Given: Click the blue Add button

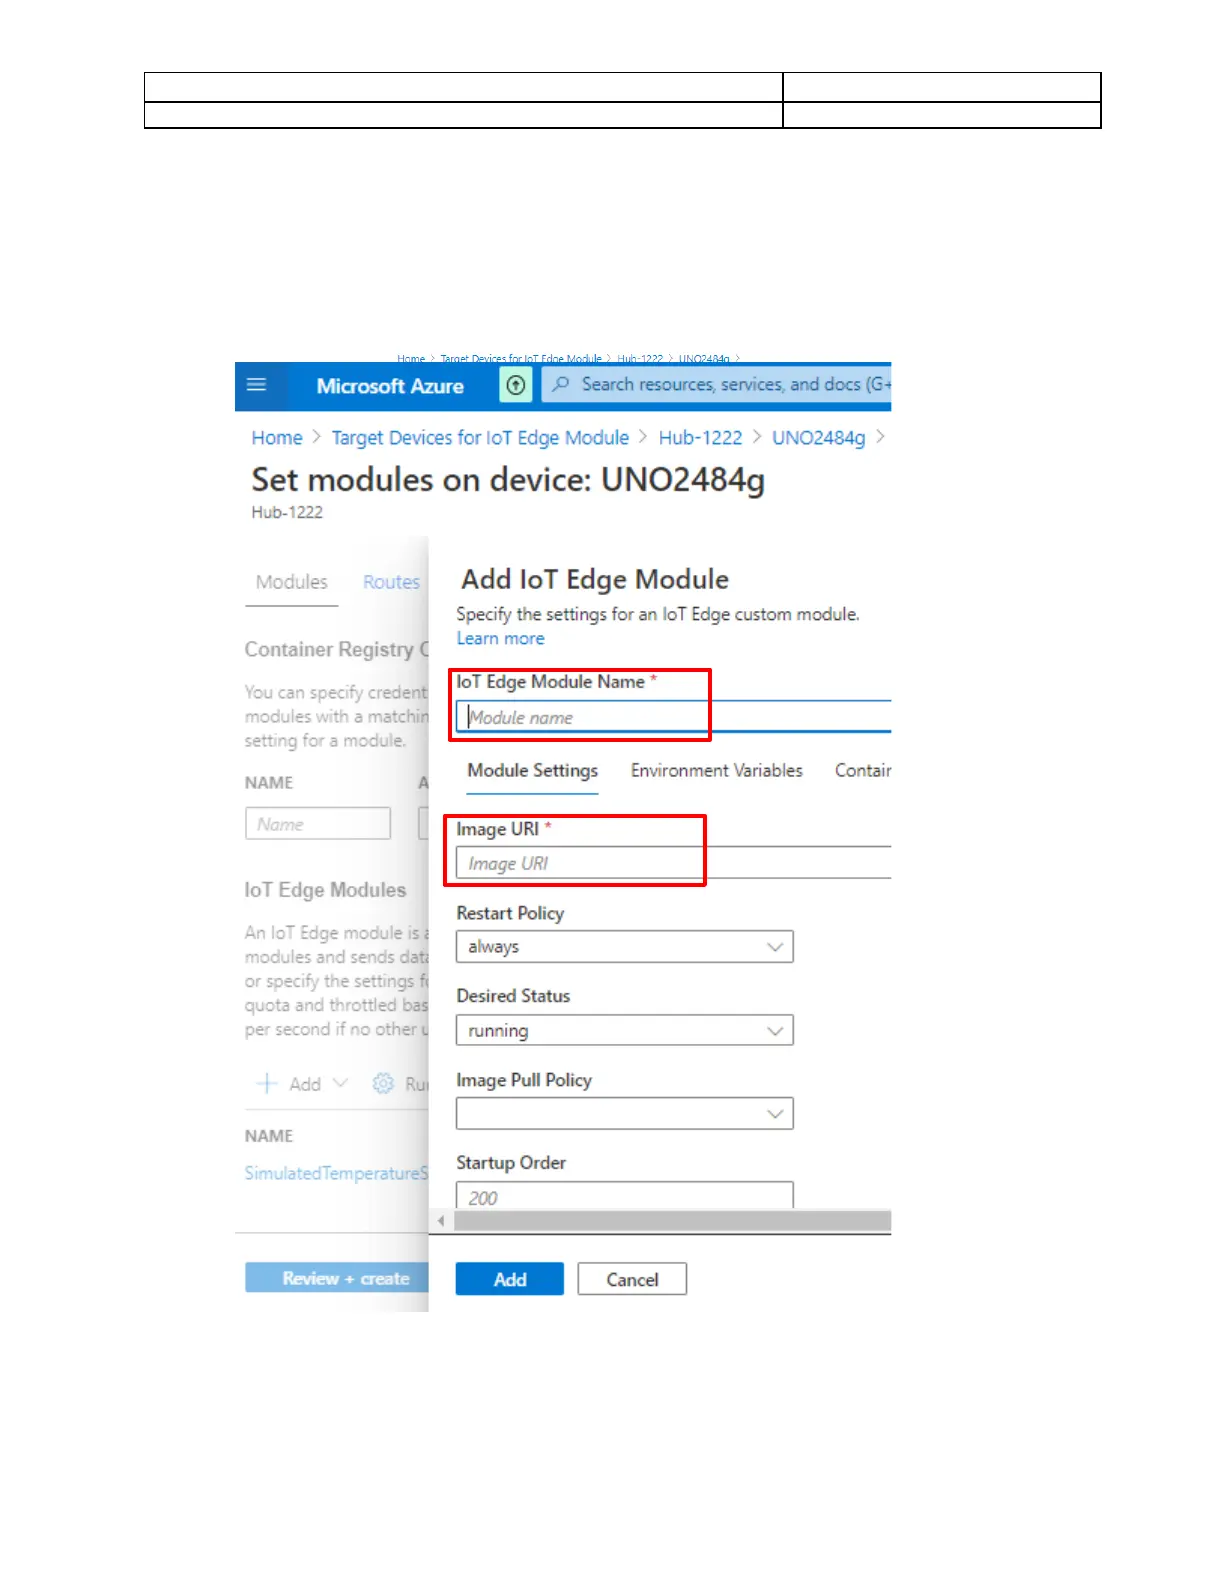Looking at the screenshot, I should (x=509, y=1280).
